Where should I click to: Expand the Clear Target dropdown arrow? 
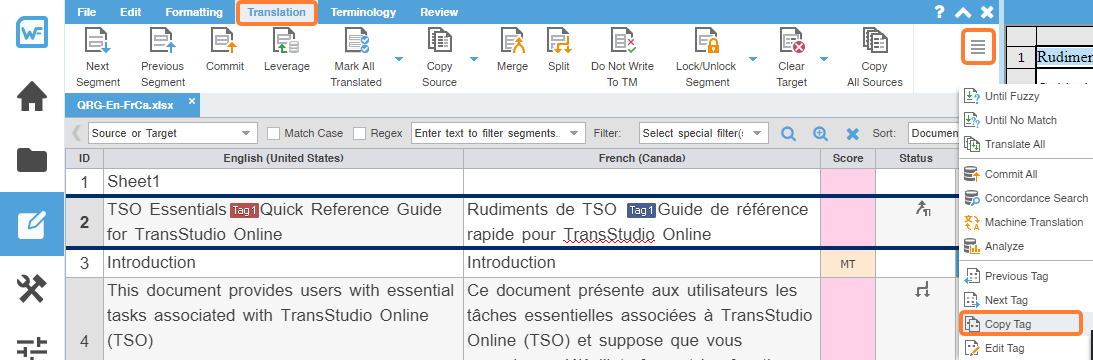(823, 59)
